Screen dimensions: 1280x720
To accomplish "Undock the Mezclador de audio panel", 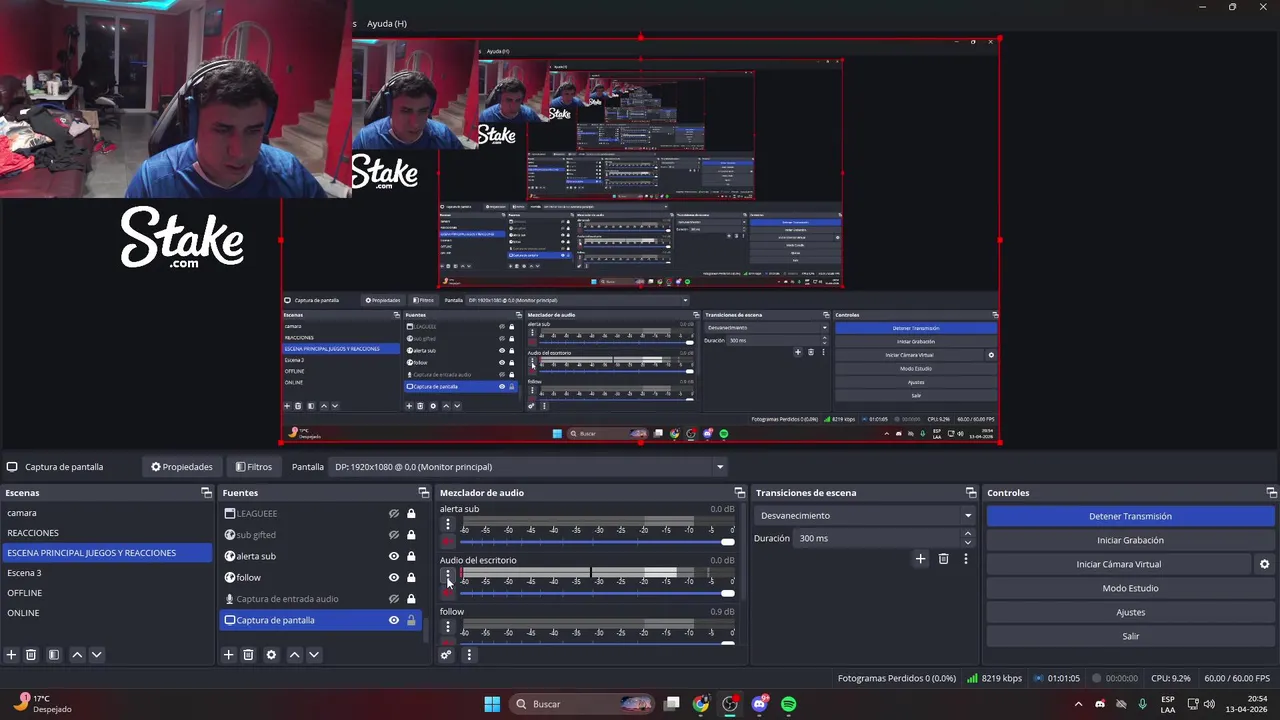I will pos(739,493).
